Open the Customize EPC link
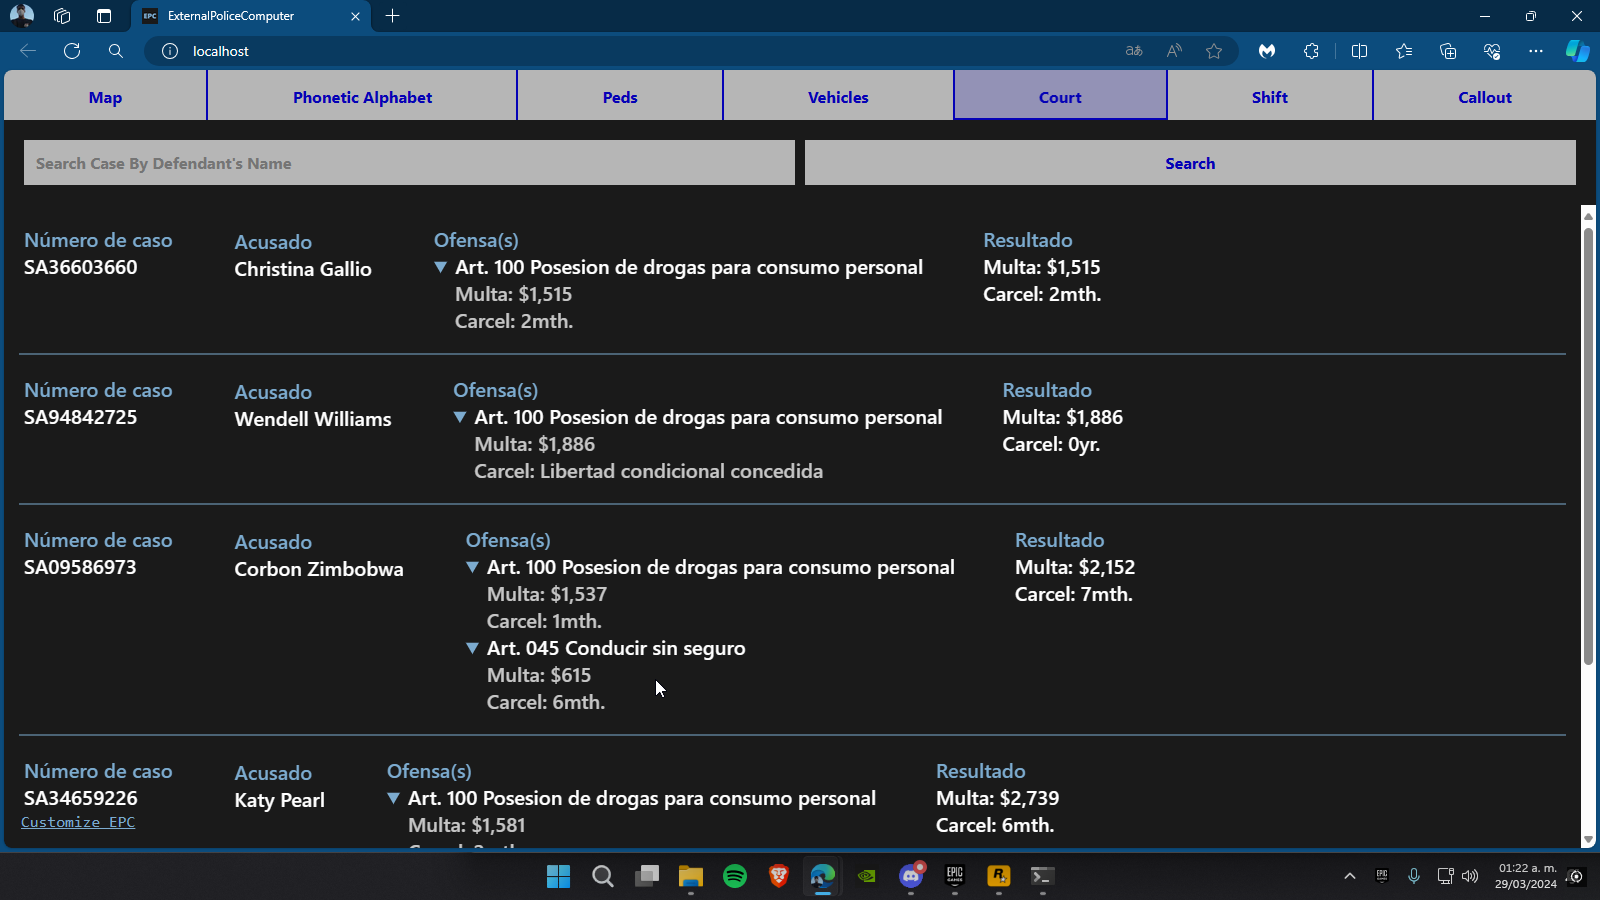 (x=78, y=822)
